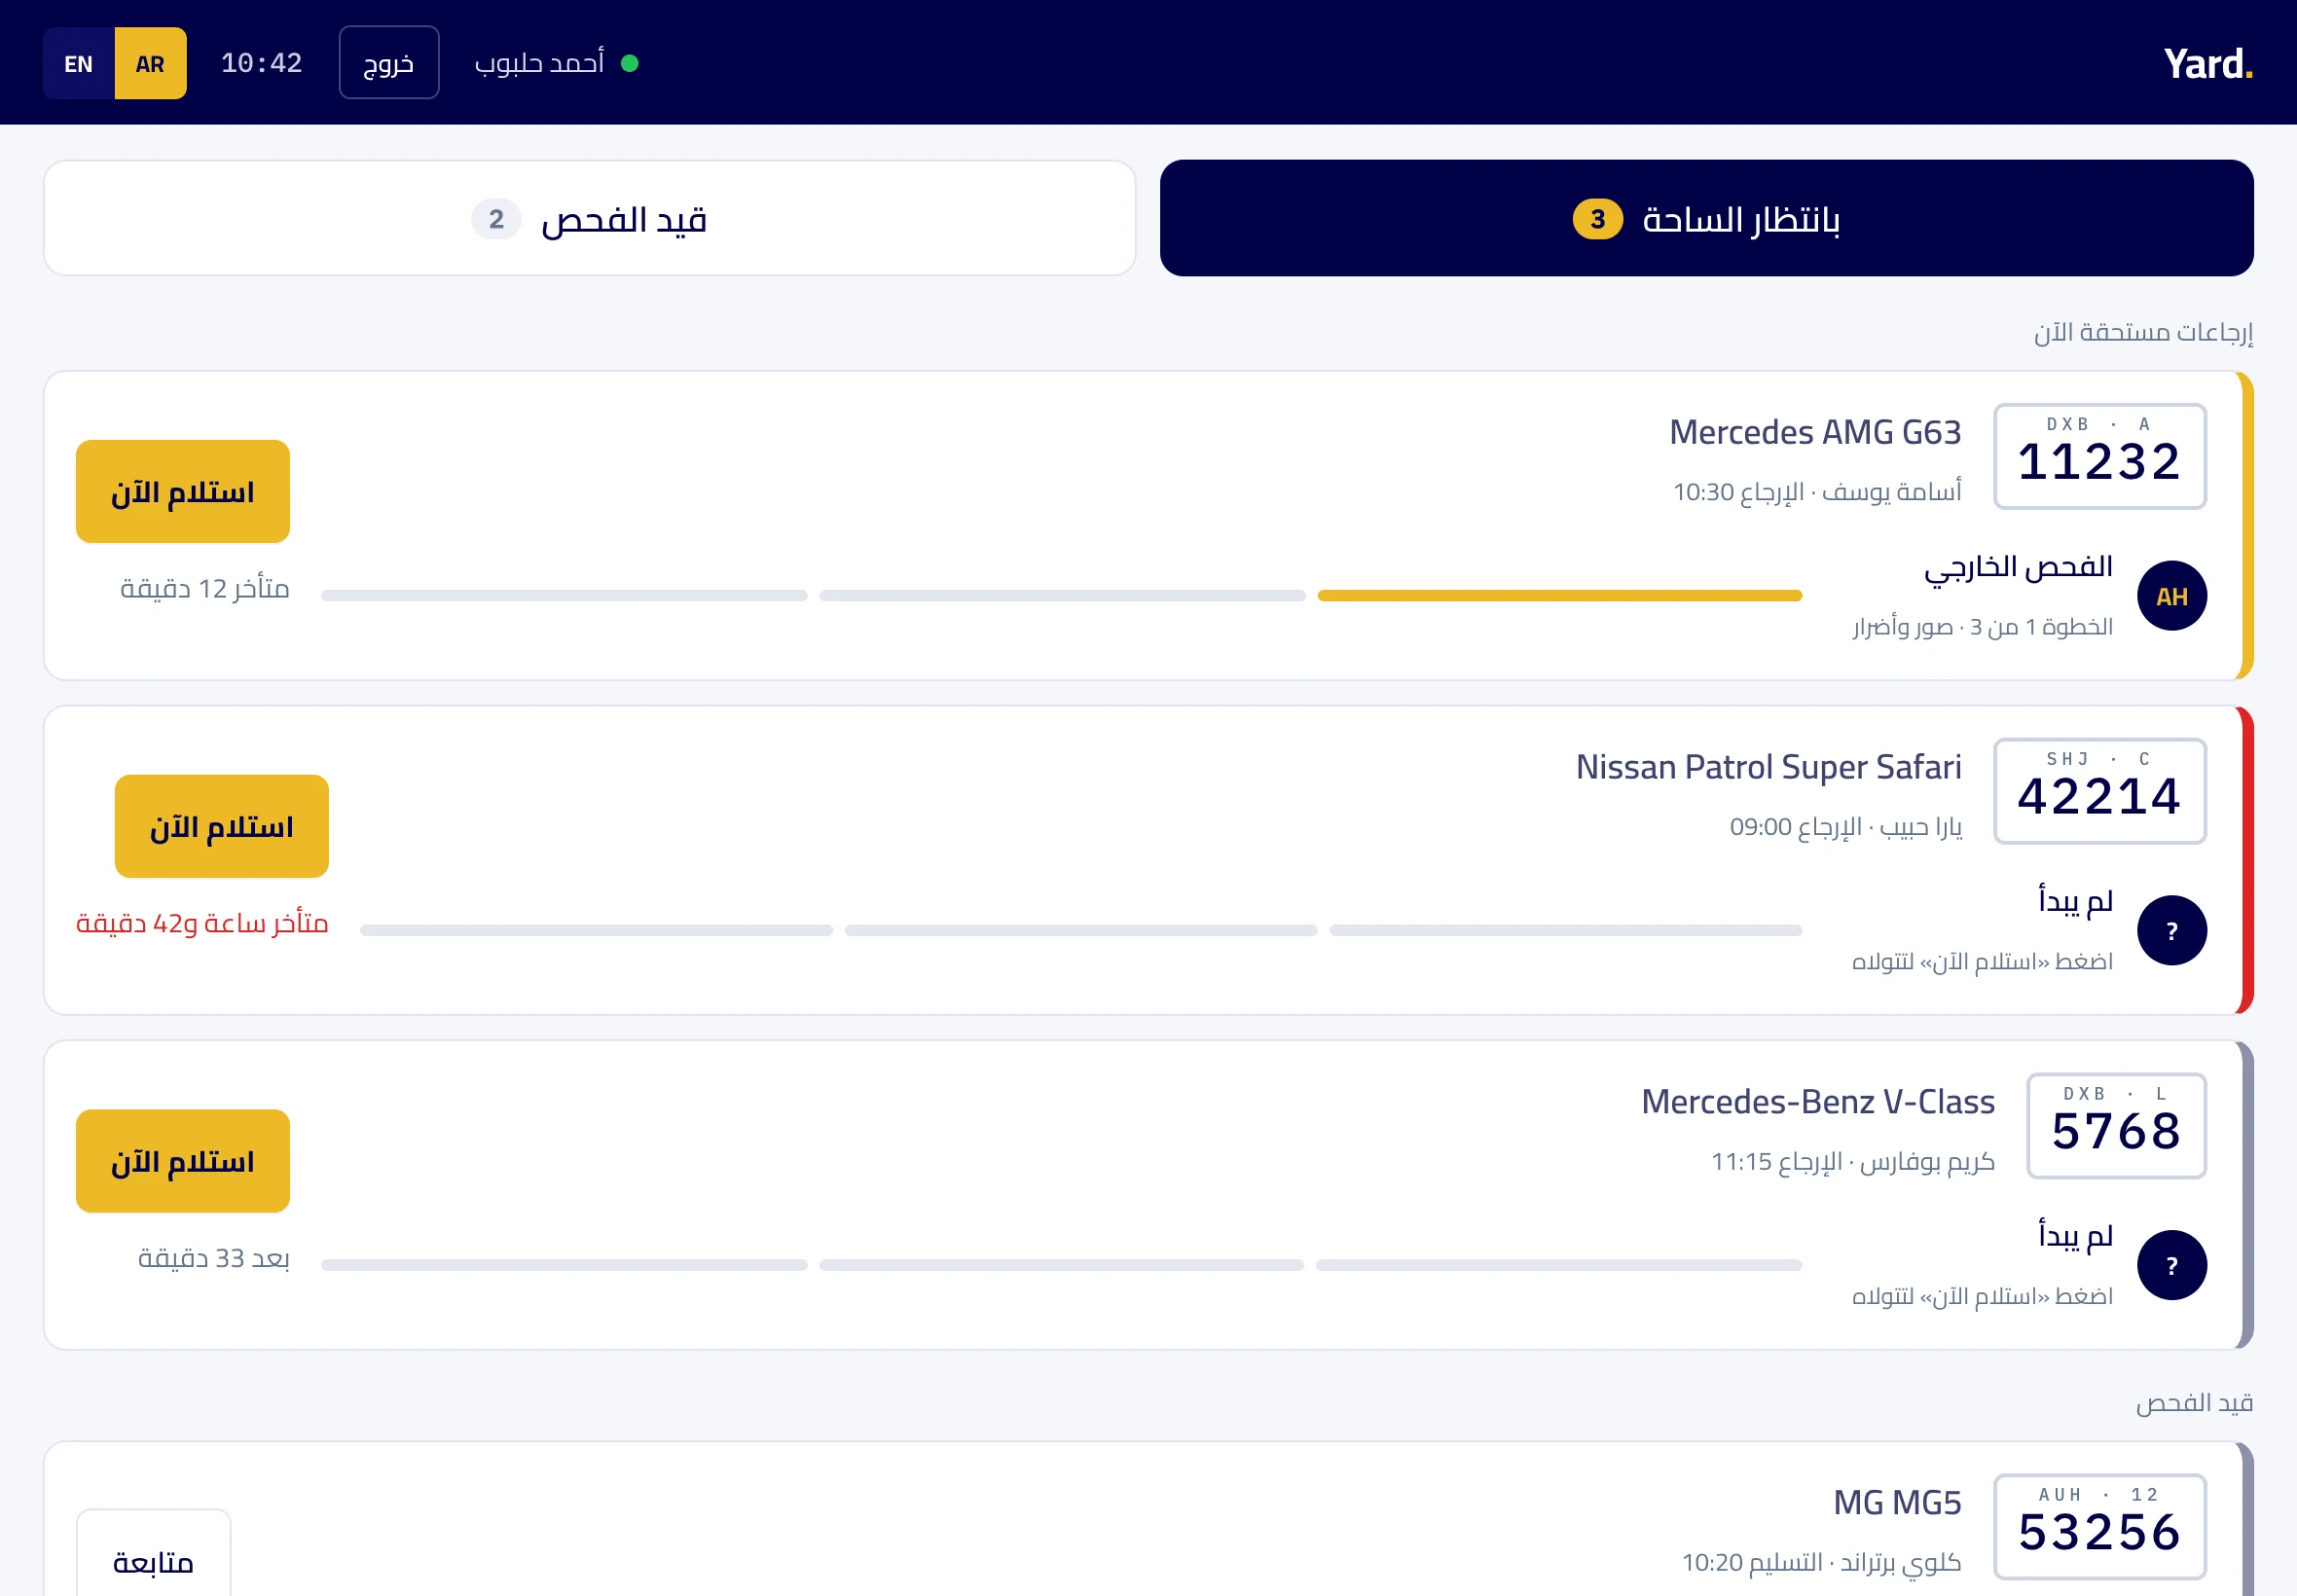Click the green online status dot
Image resolution: width=2297 pixels, height=1596 pixels.
point(630,63)
